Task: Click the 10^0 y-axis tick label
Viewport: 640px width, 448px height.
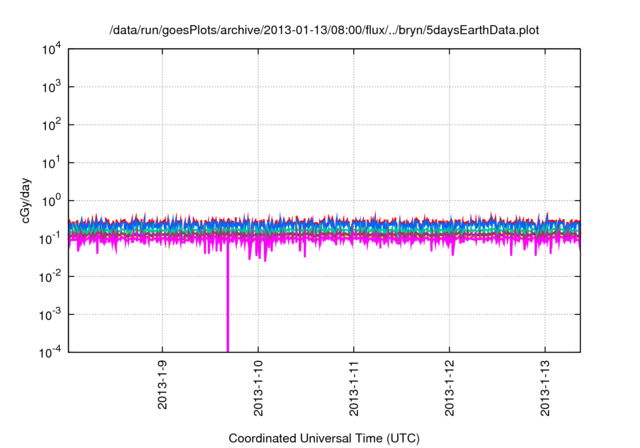Action: tap(51, 201)
